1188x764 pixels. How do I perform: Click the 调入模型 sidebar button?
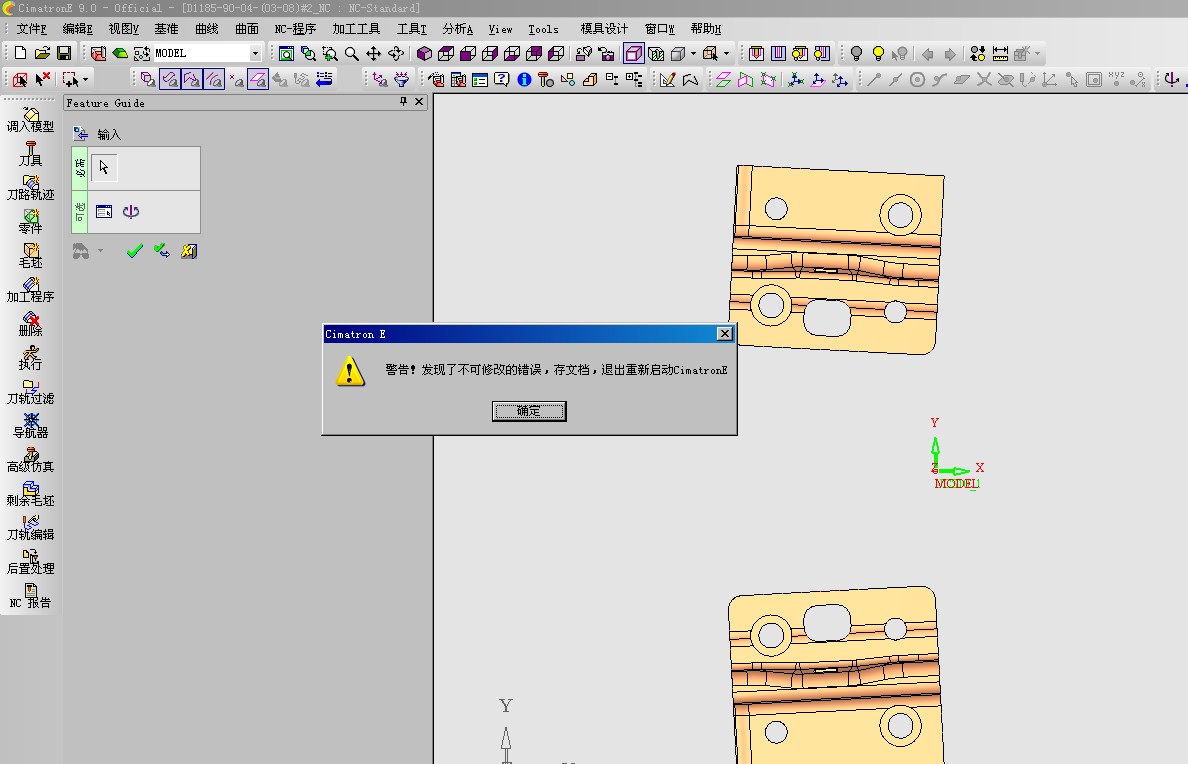pos(30,120)
